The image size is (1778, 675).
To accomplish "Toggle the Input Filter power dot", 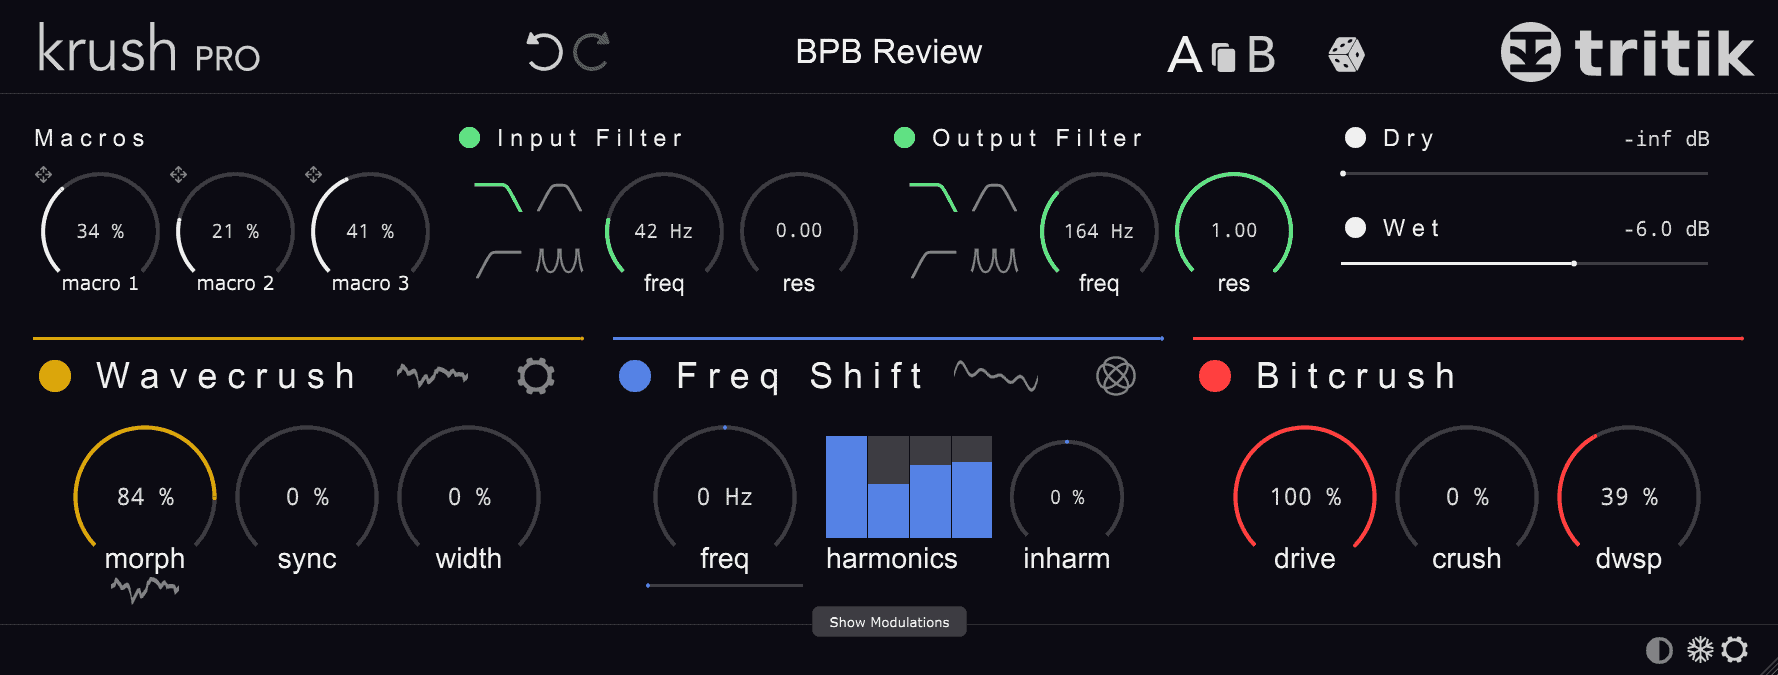I will [x=469, y=137].
